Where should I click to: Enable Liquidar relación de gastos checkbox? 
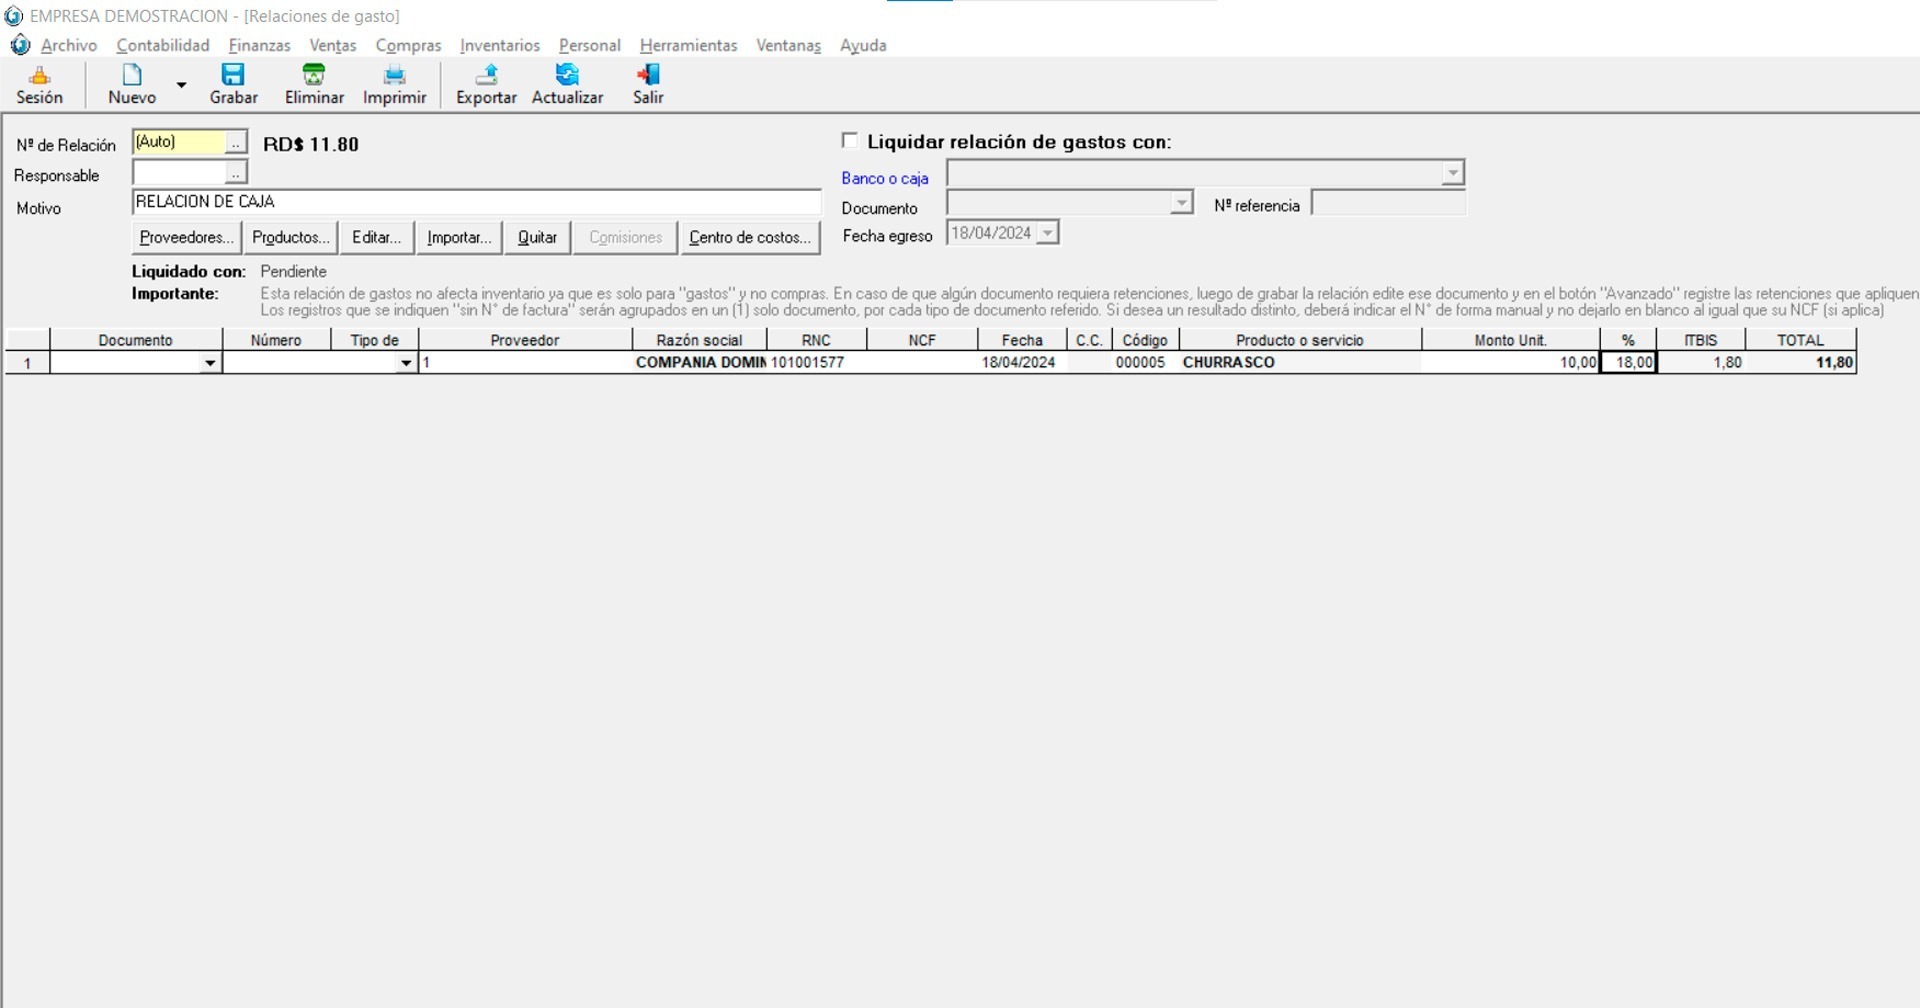pyautogui.click(x=850, y=141)
